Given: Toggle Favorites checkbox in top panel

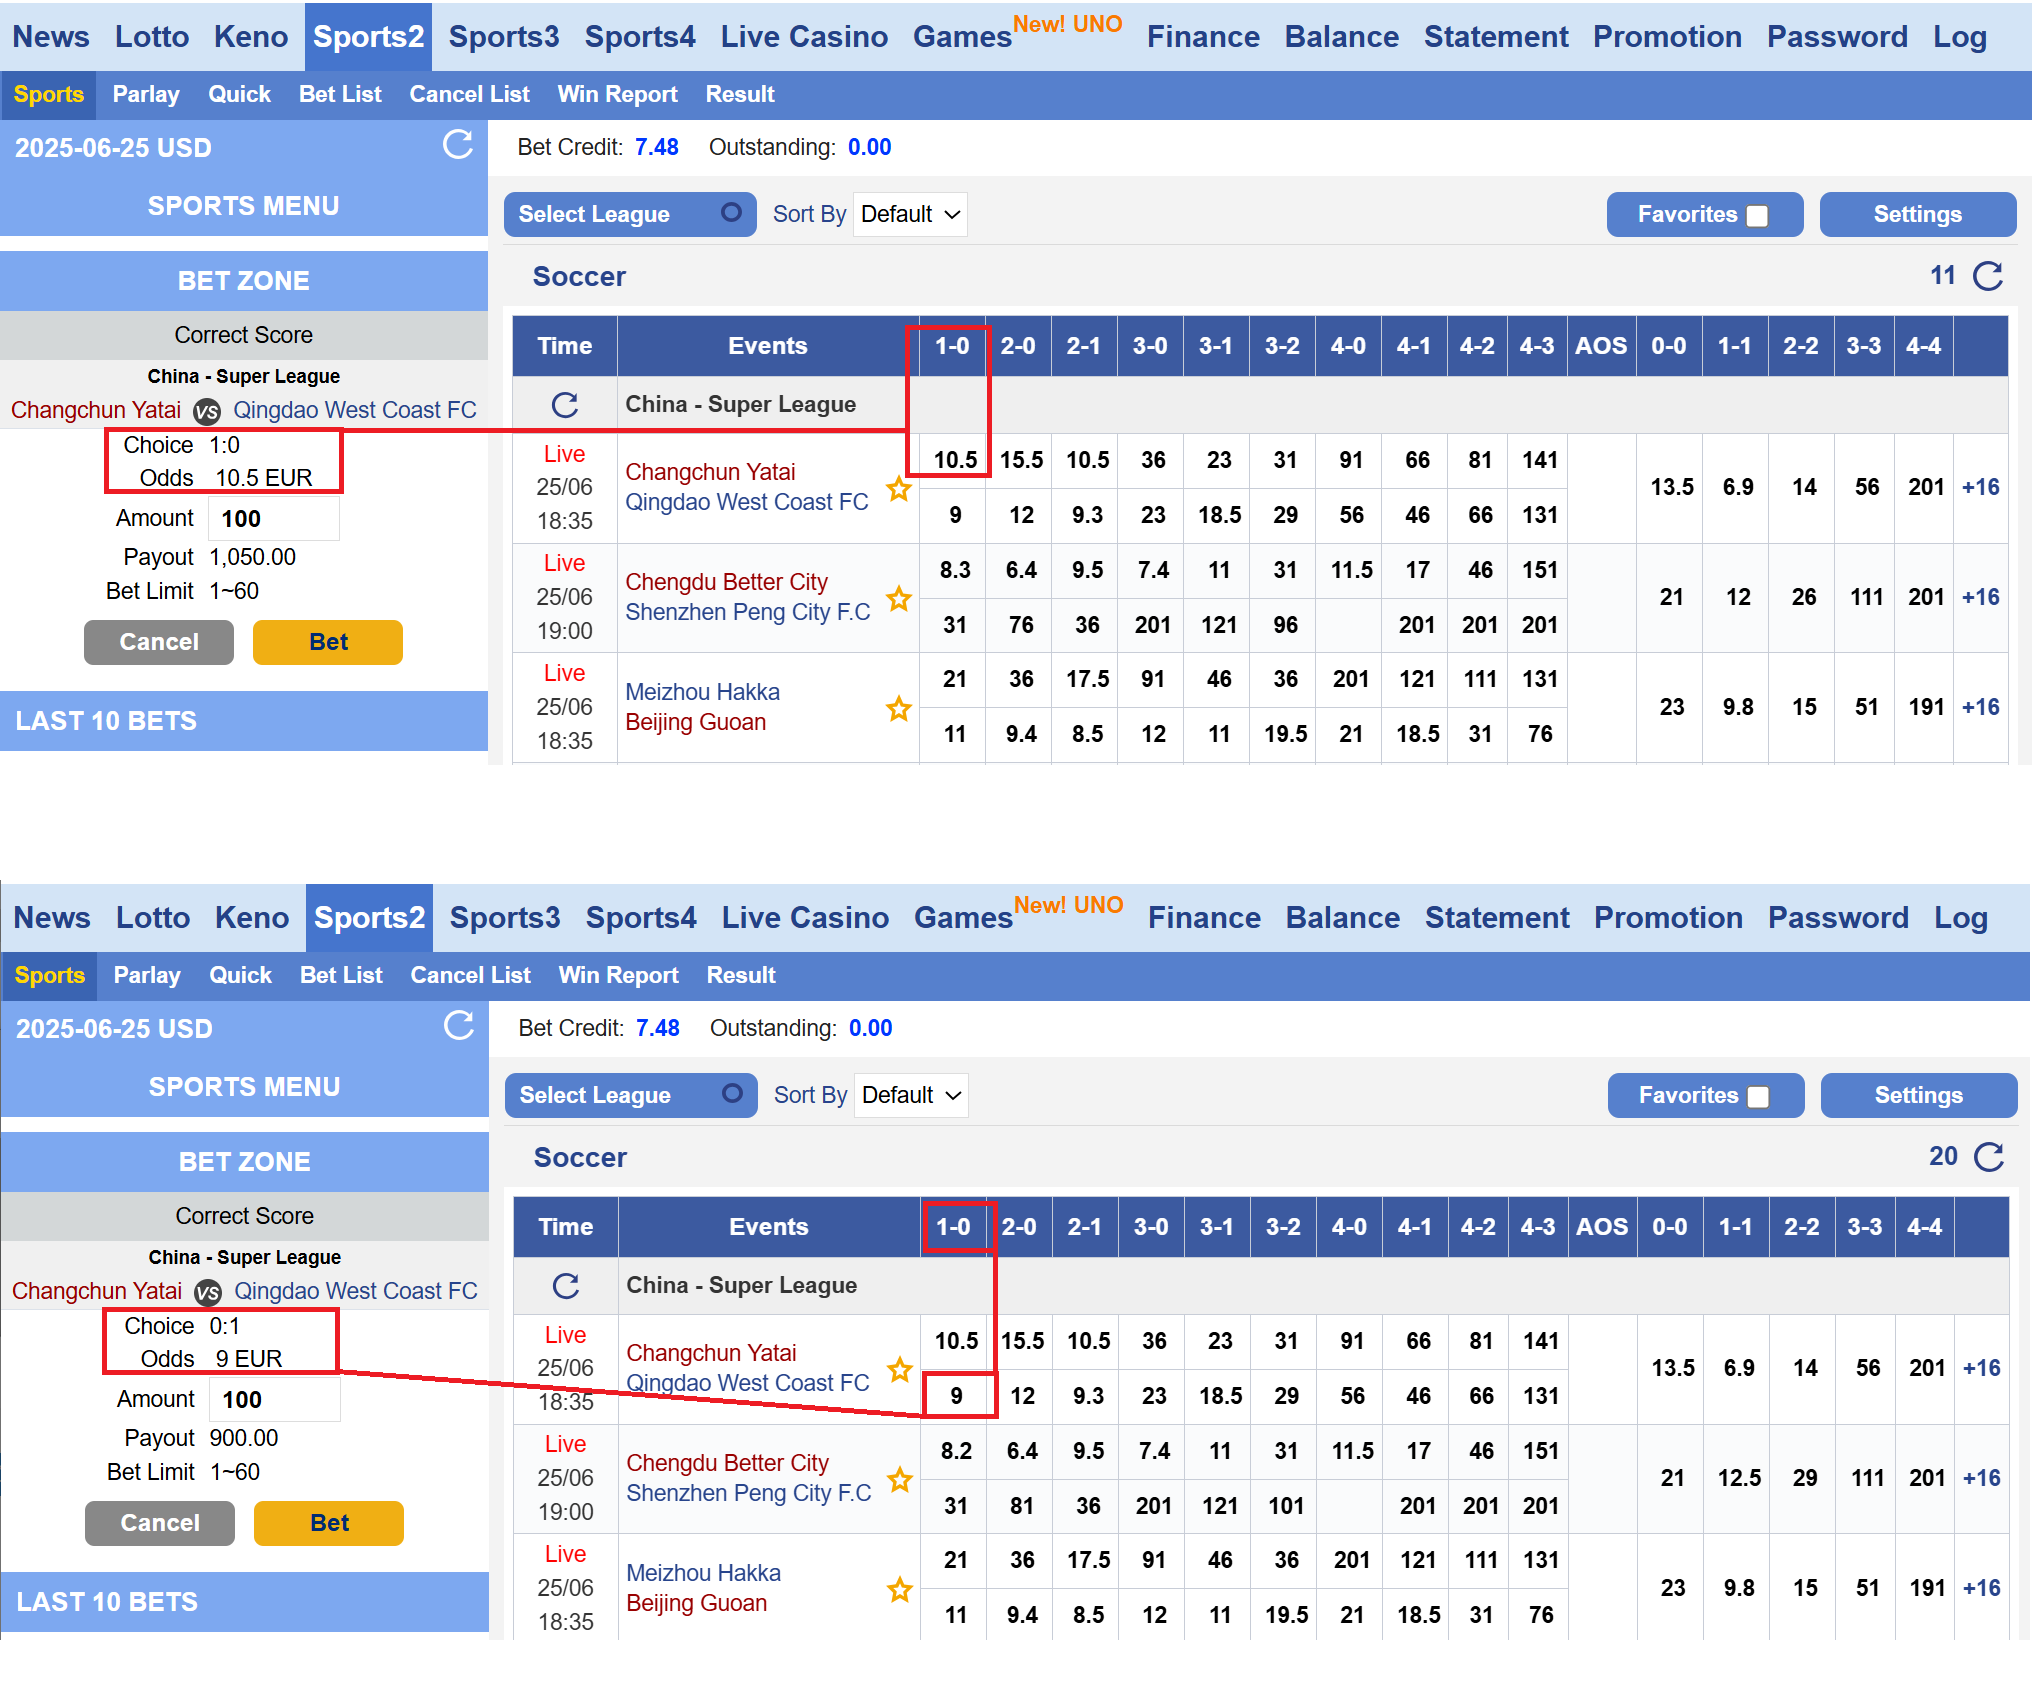Looking at the screenshot, I should (x=1757, y=215).
